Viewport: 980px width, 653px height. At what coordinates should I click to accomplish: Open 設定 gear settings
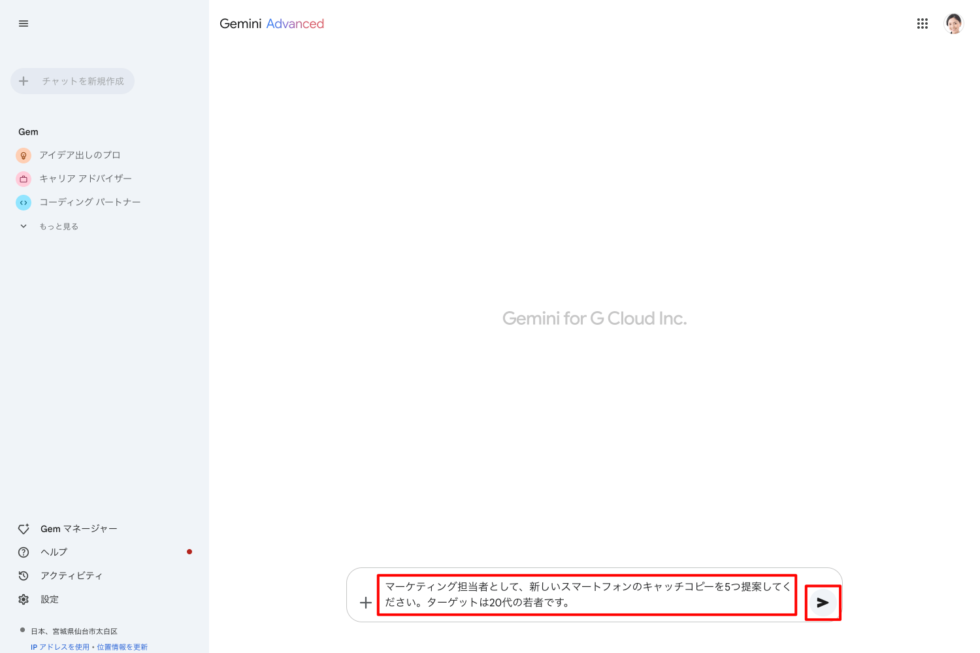click(x=49, y=599)
